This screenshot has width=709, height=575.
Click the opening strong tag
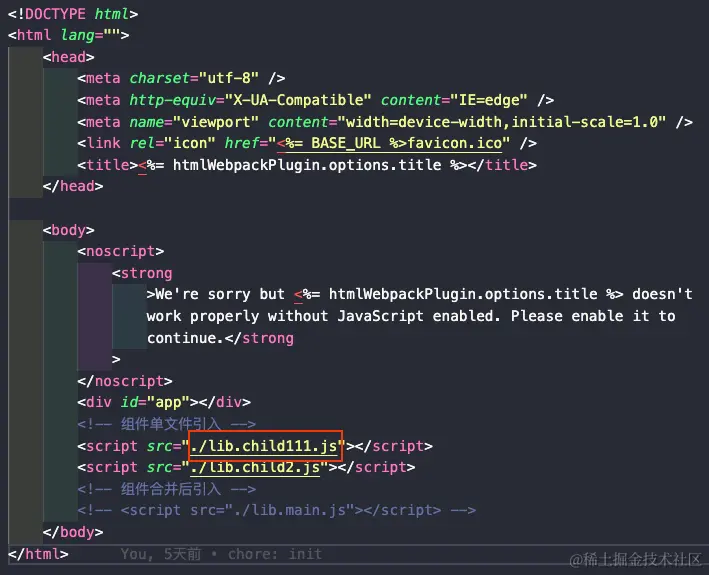(x=142, y=273)
